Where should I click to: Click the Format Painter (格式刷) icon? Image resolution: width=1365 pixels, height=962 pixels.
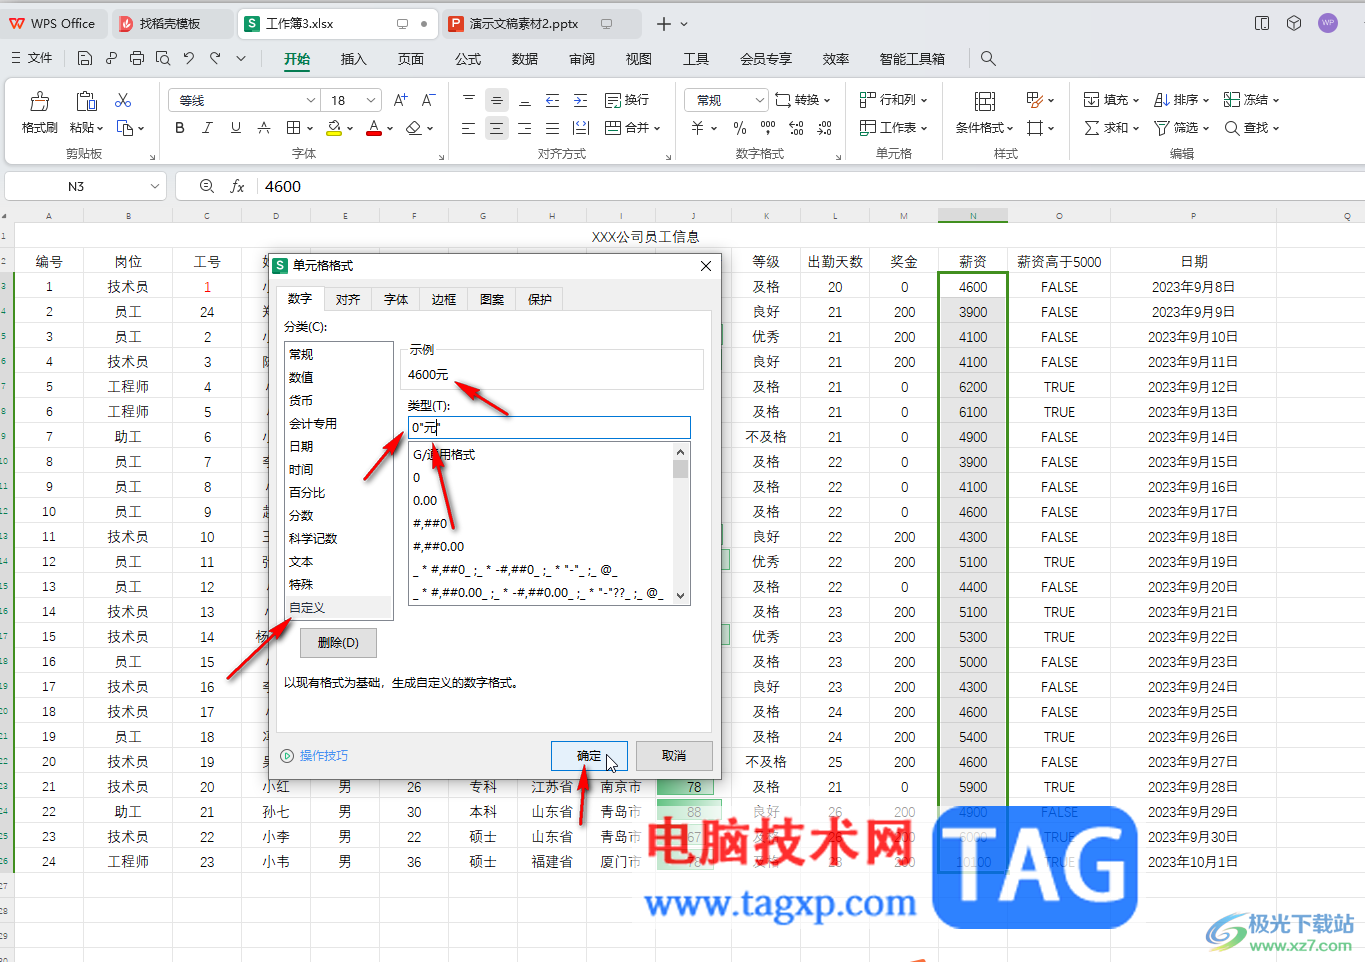coord(39,101)
